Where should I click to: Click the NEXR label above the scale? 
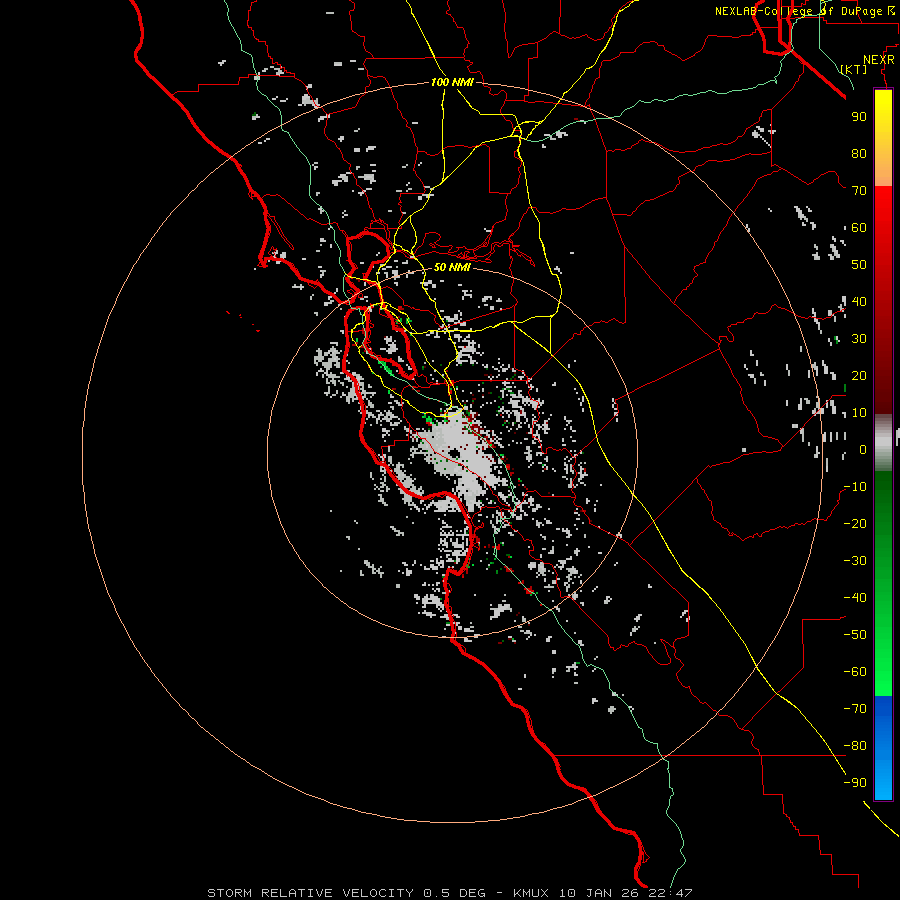pyautogui.click(x=879, y=60)
